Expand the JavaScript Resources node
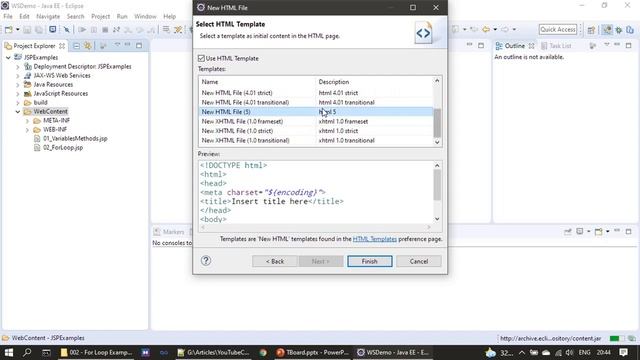This screenshot has height=360, width=640. coord(18,93)
